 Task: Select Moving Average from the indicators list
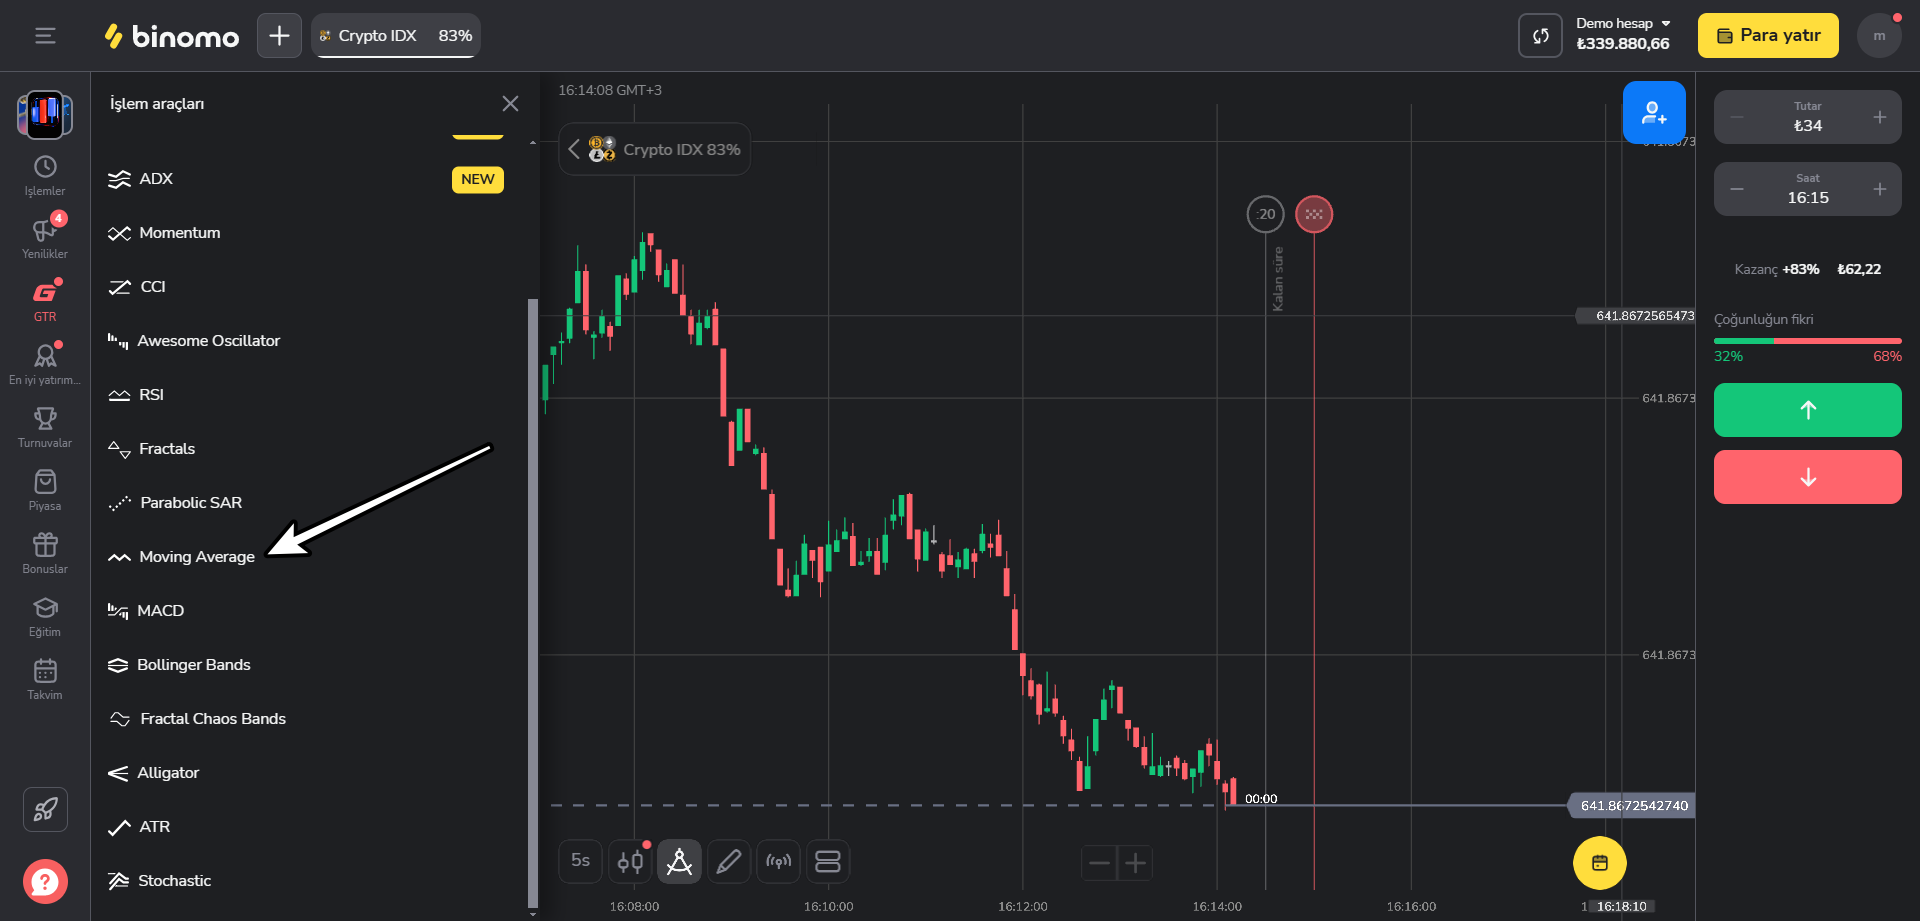(x=196, y=556)
